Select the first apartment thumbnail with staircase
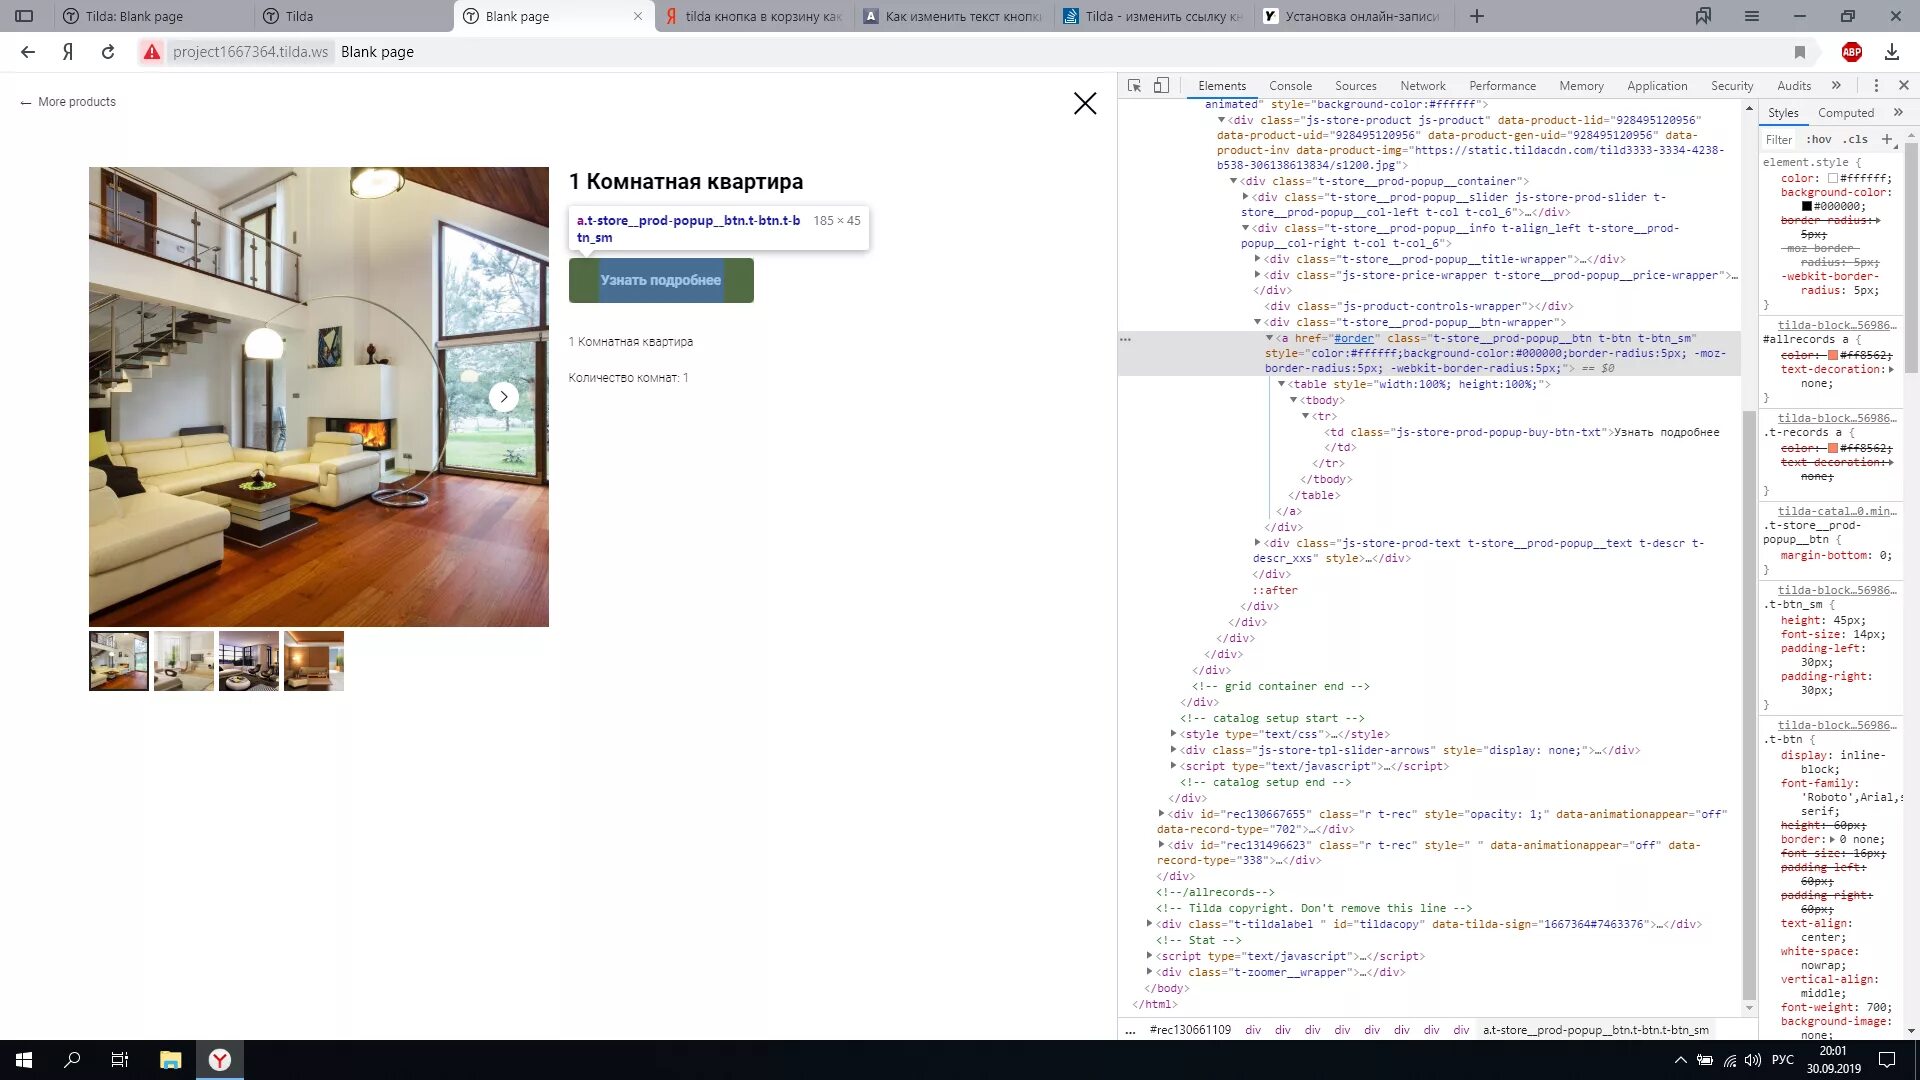1920x1080 pixels. pos(119,661)
